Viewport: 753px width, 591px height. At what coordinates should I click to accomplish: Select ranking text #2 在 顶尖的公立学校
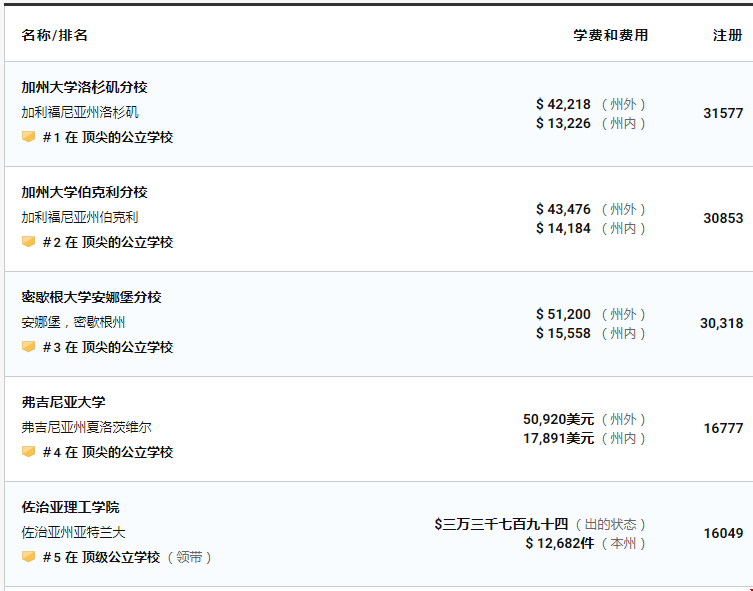click(108, 242)
